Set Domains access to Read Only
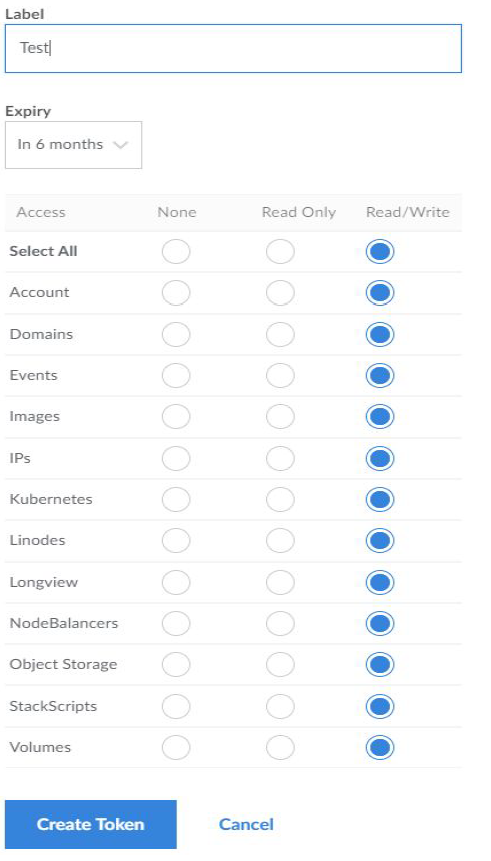Viewport: 491px width, 861px height. tap(280, 334)
